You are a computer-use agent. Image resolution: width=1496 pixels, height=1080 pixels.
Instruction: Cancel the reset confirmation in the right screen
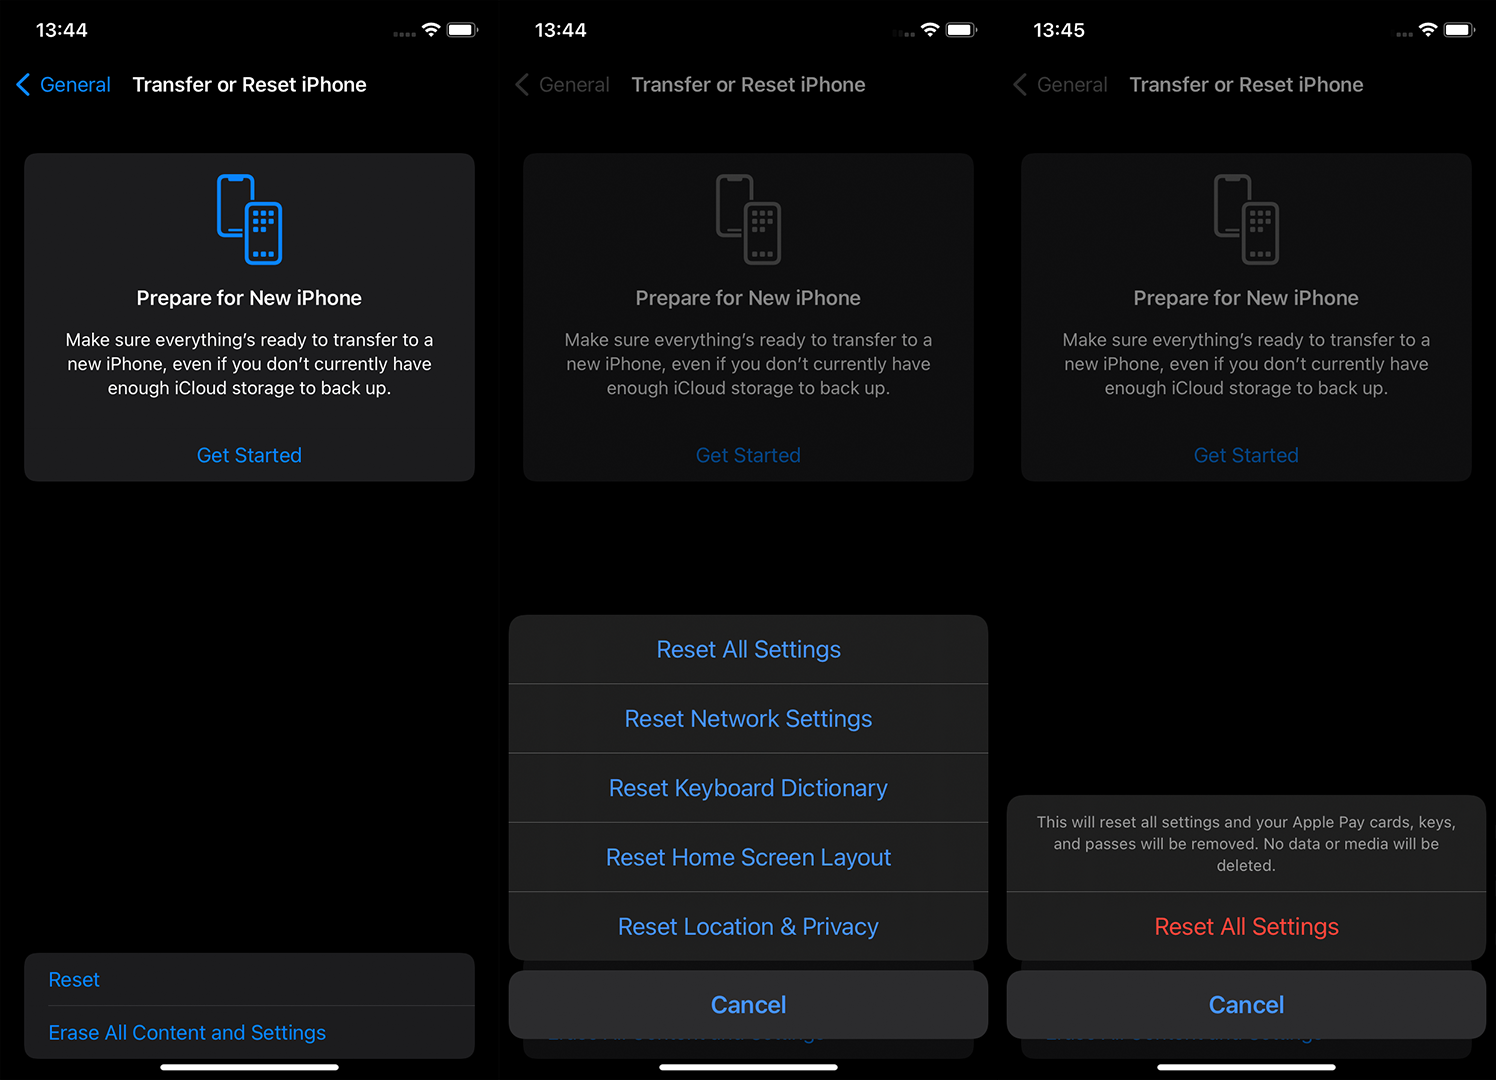click(x=1246, y=1005)
